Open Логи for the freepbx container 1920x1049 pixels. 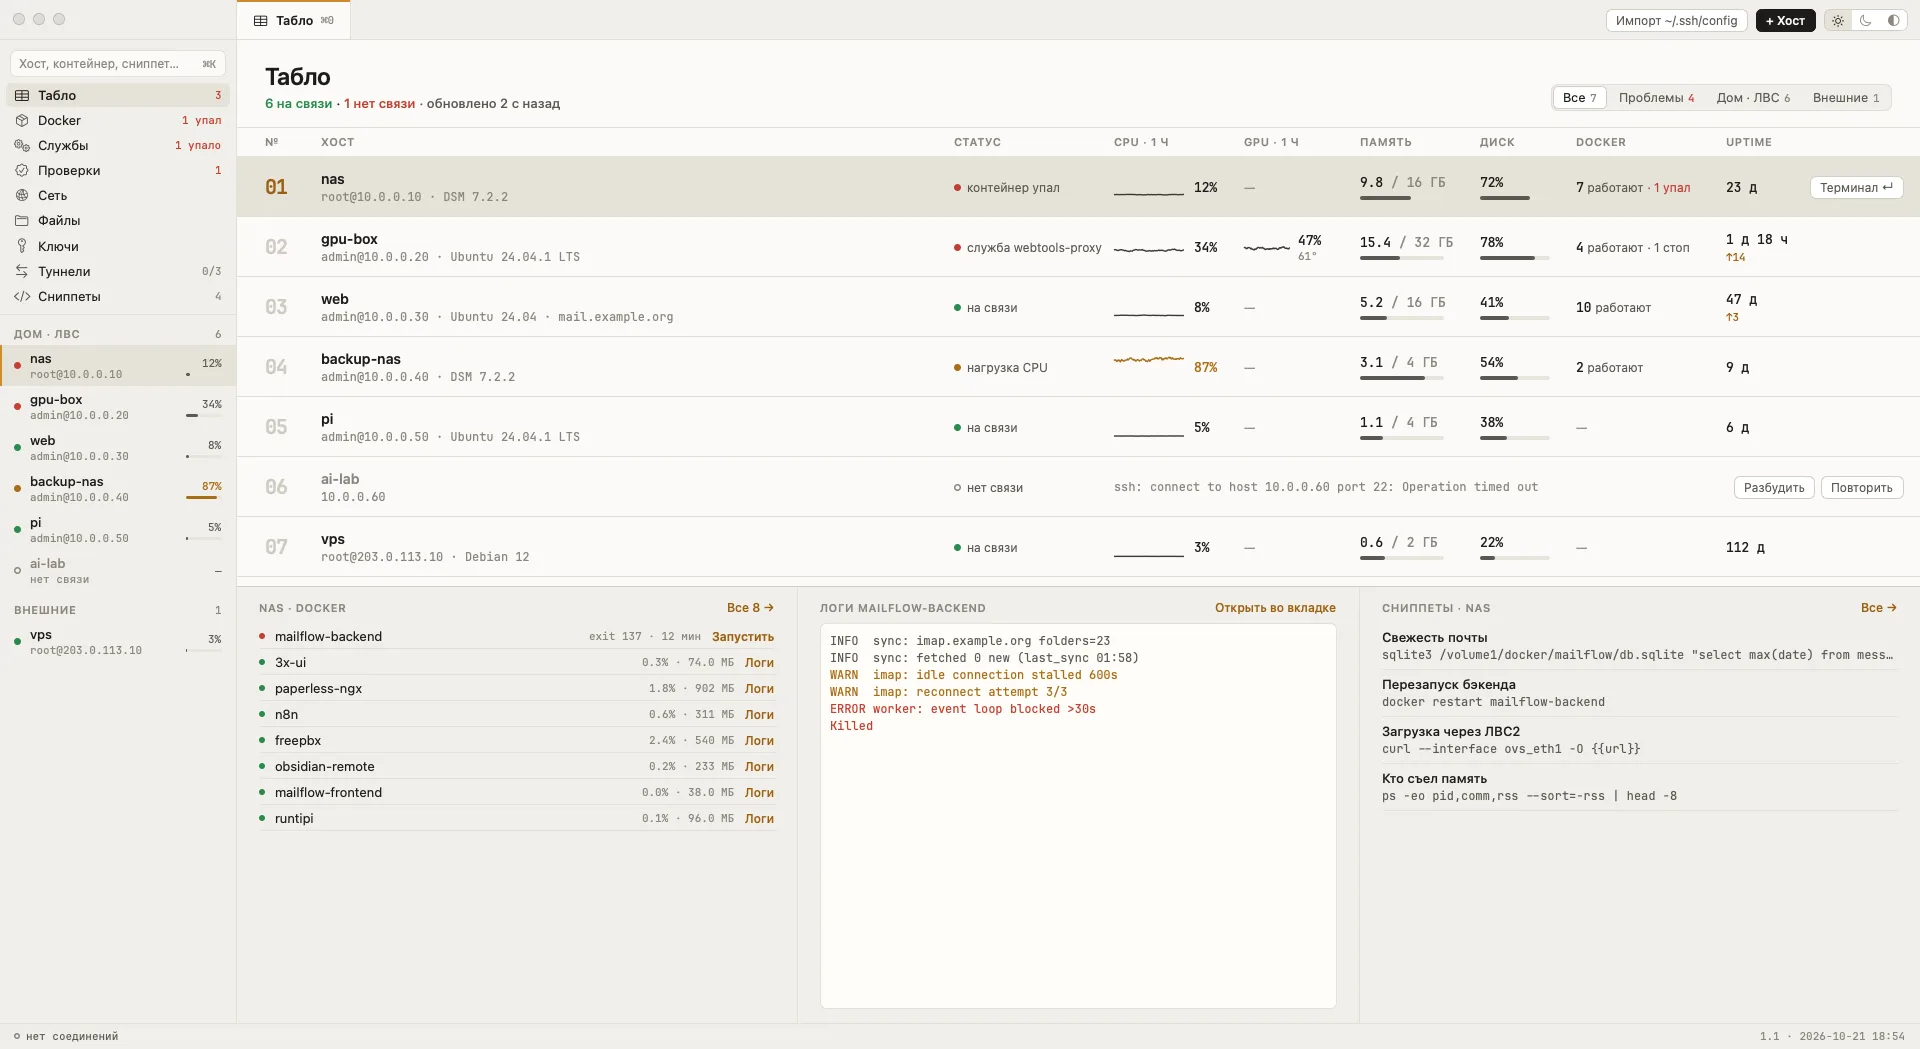[759, 740]
